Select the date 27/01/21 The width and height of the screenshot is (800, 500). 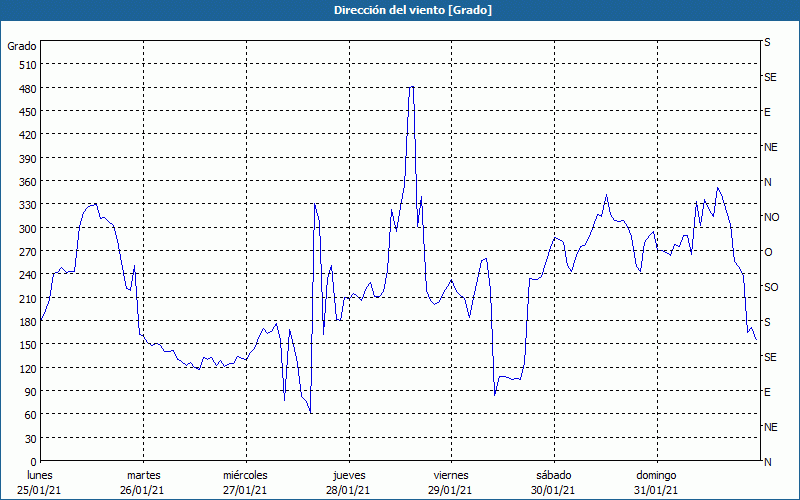coord(245,490)
